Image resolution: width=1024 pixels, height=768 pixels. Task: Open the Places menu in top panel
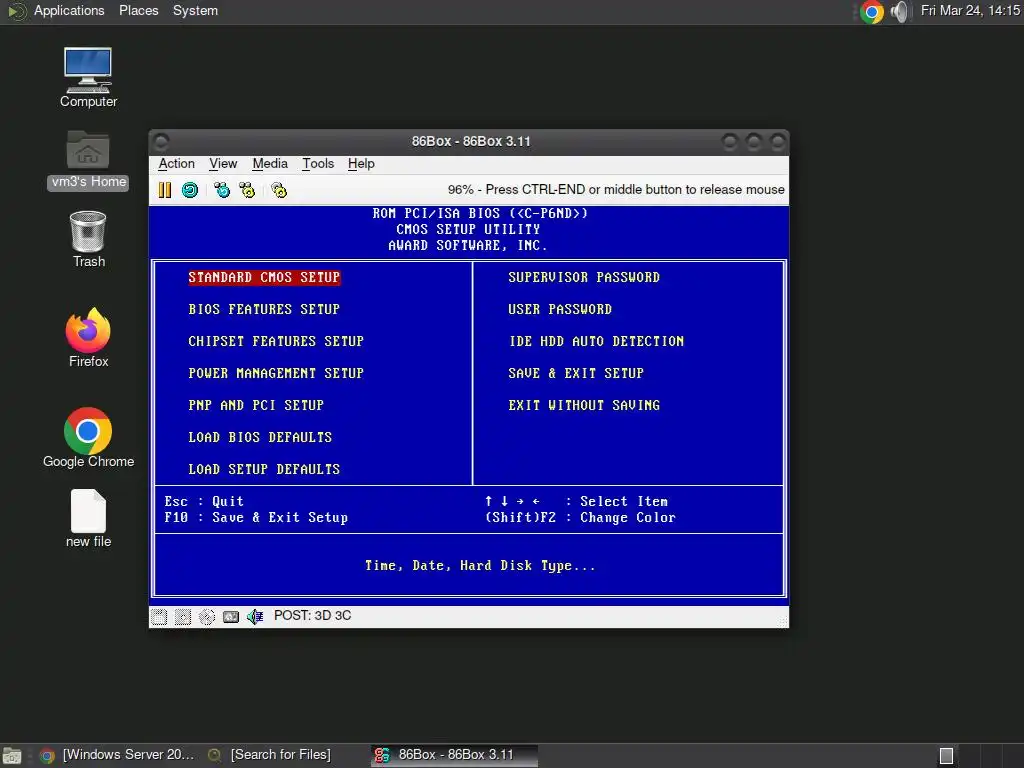point(138,10)
